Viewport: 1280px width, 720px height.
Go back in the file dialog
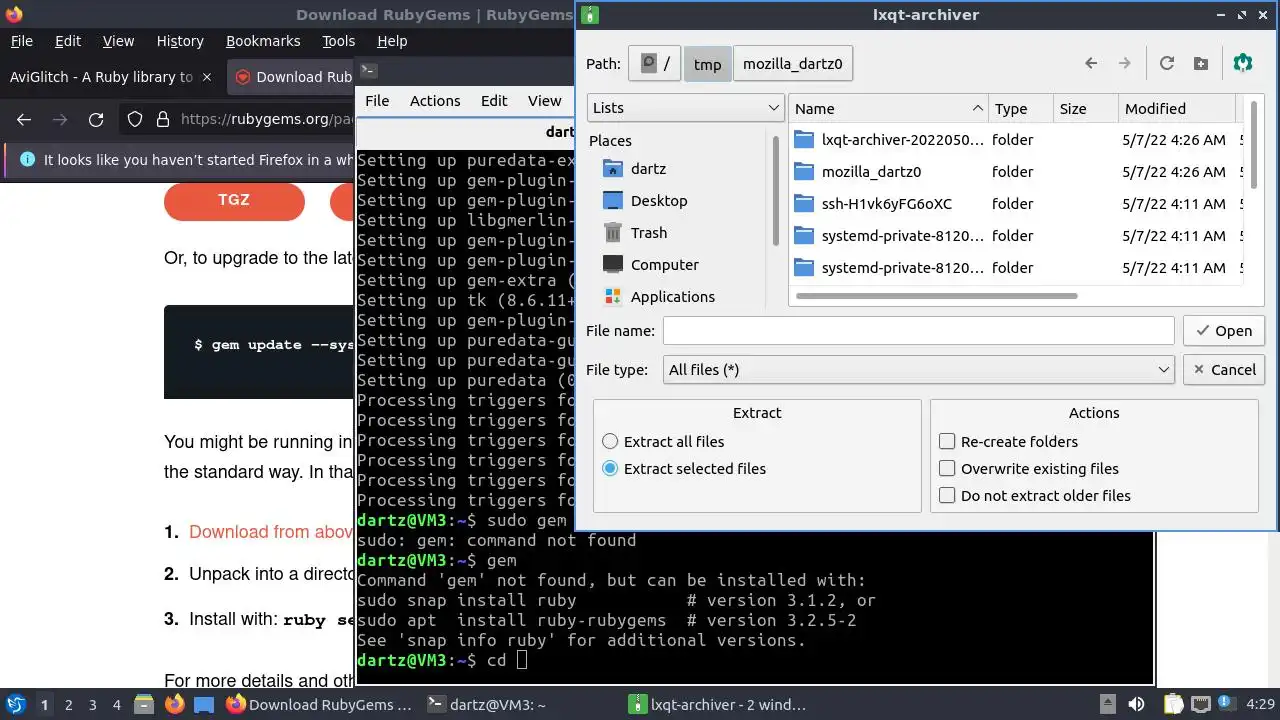[1091, 63]
